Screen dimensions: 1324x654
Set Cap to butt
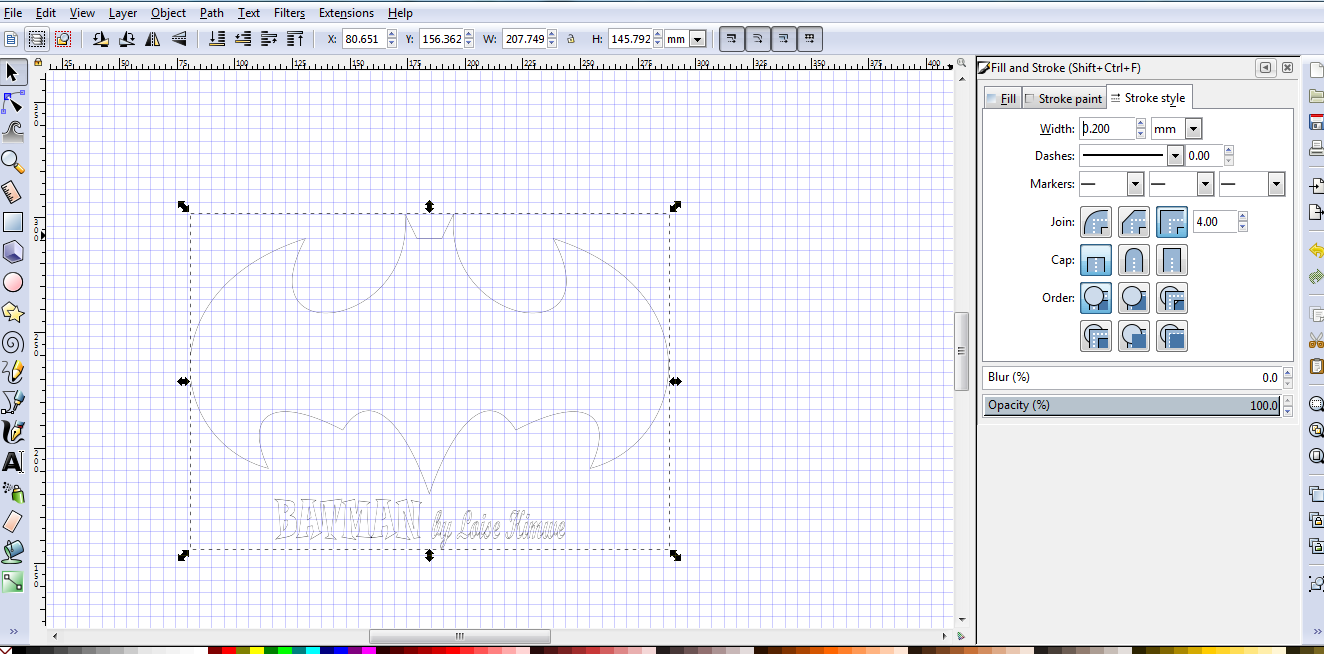tap(1096, 260)
